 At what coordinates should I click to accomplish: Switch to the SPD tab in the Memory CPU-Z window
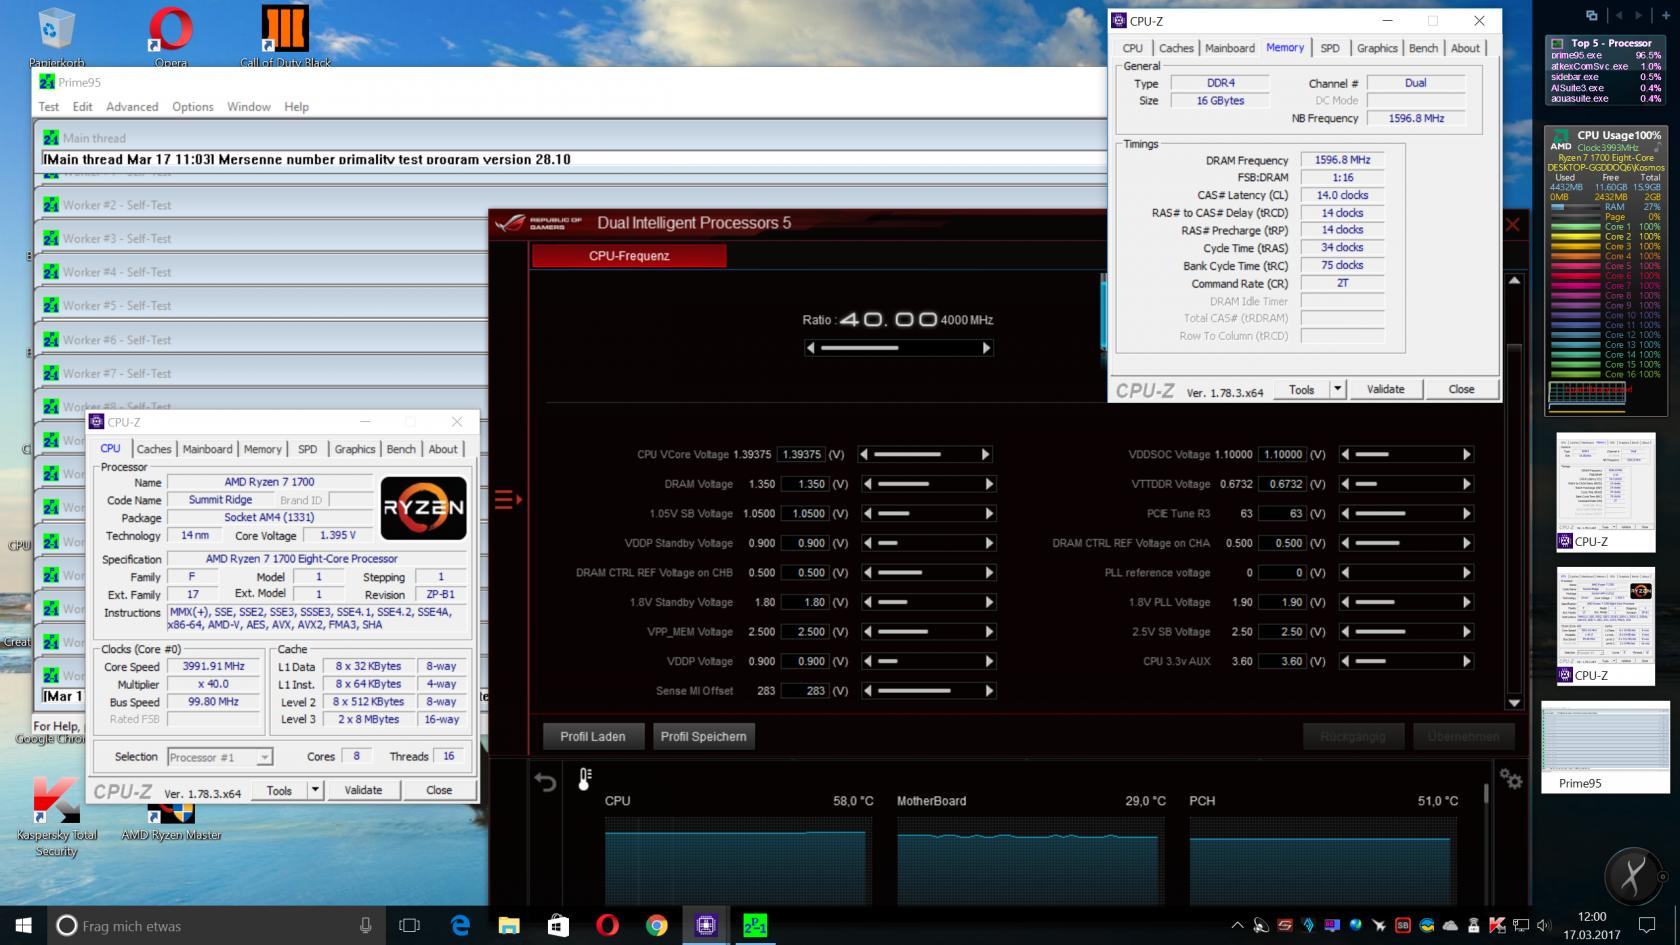[x=1330, y=48]
